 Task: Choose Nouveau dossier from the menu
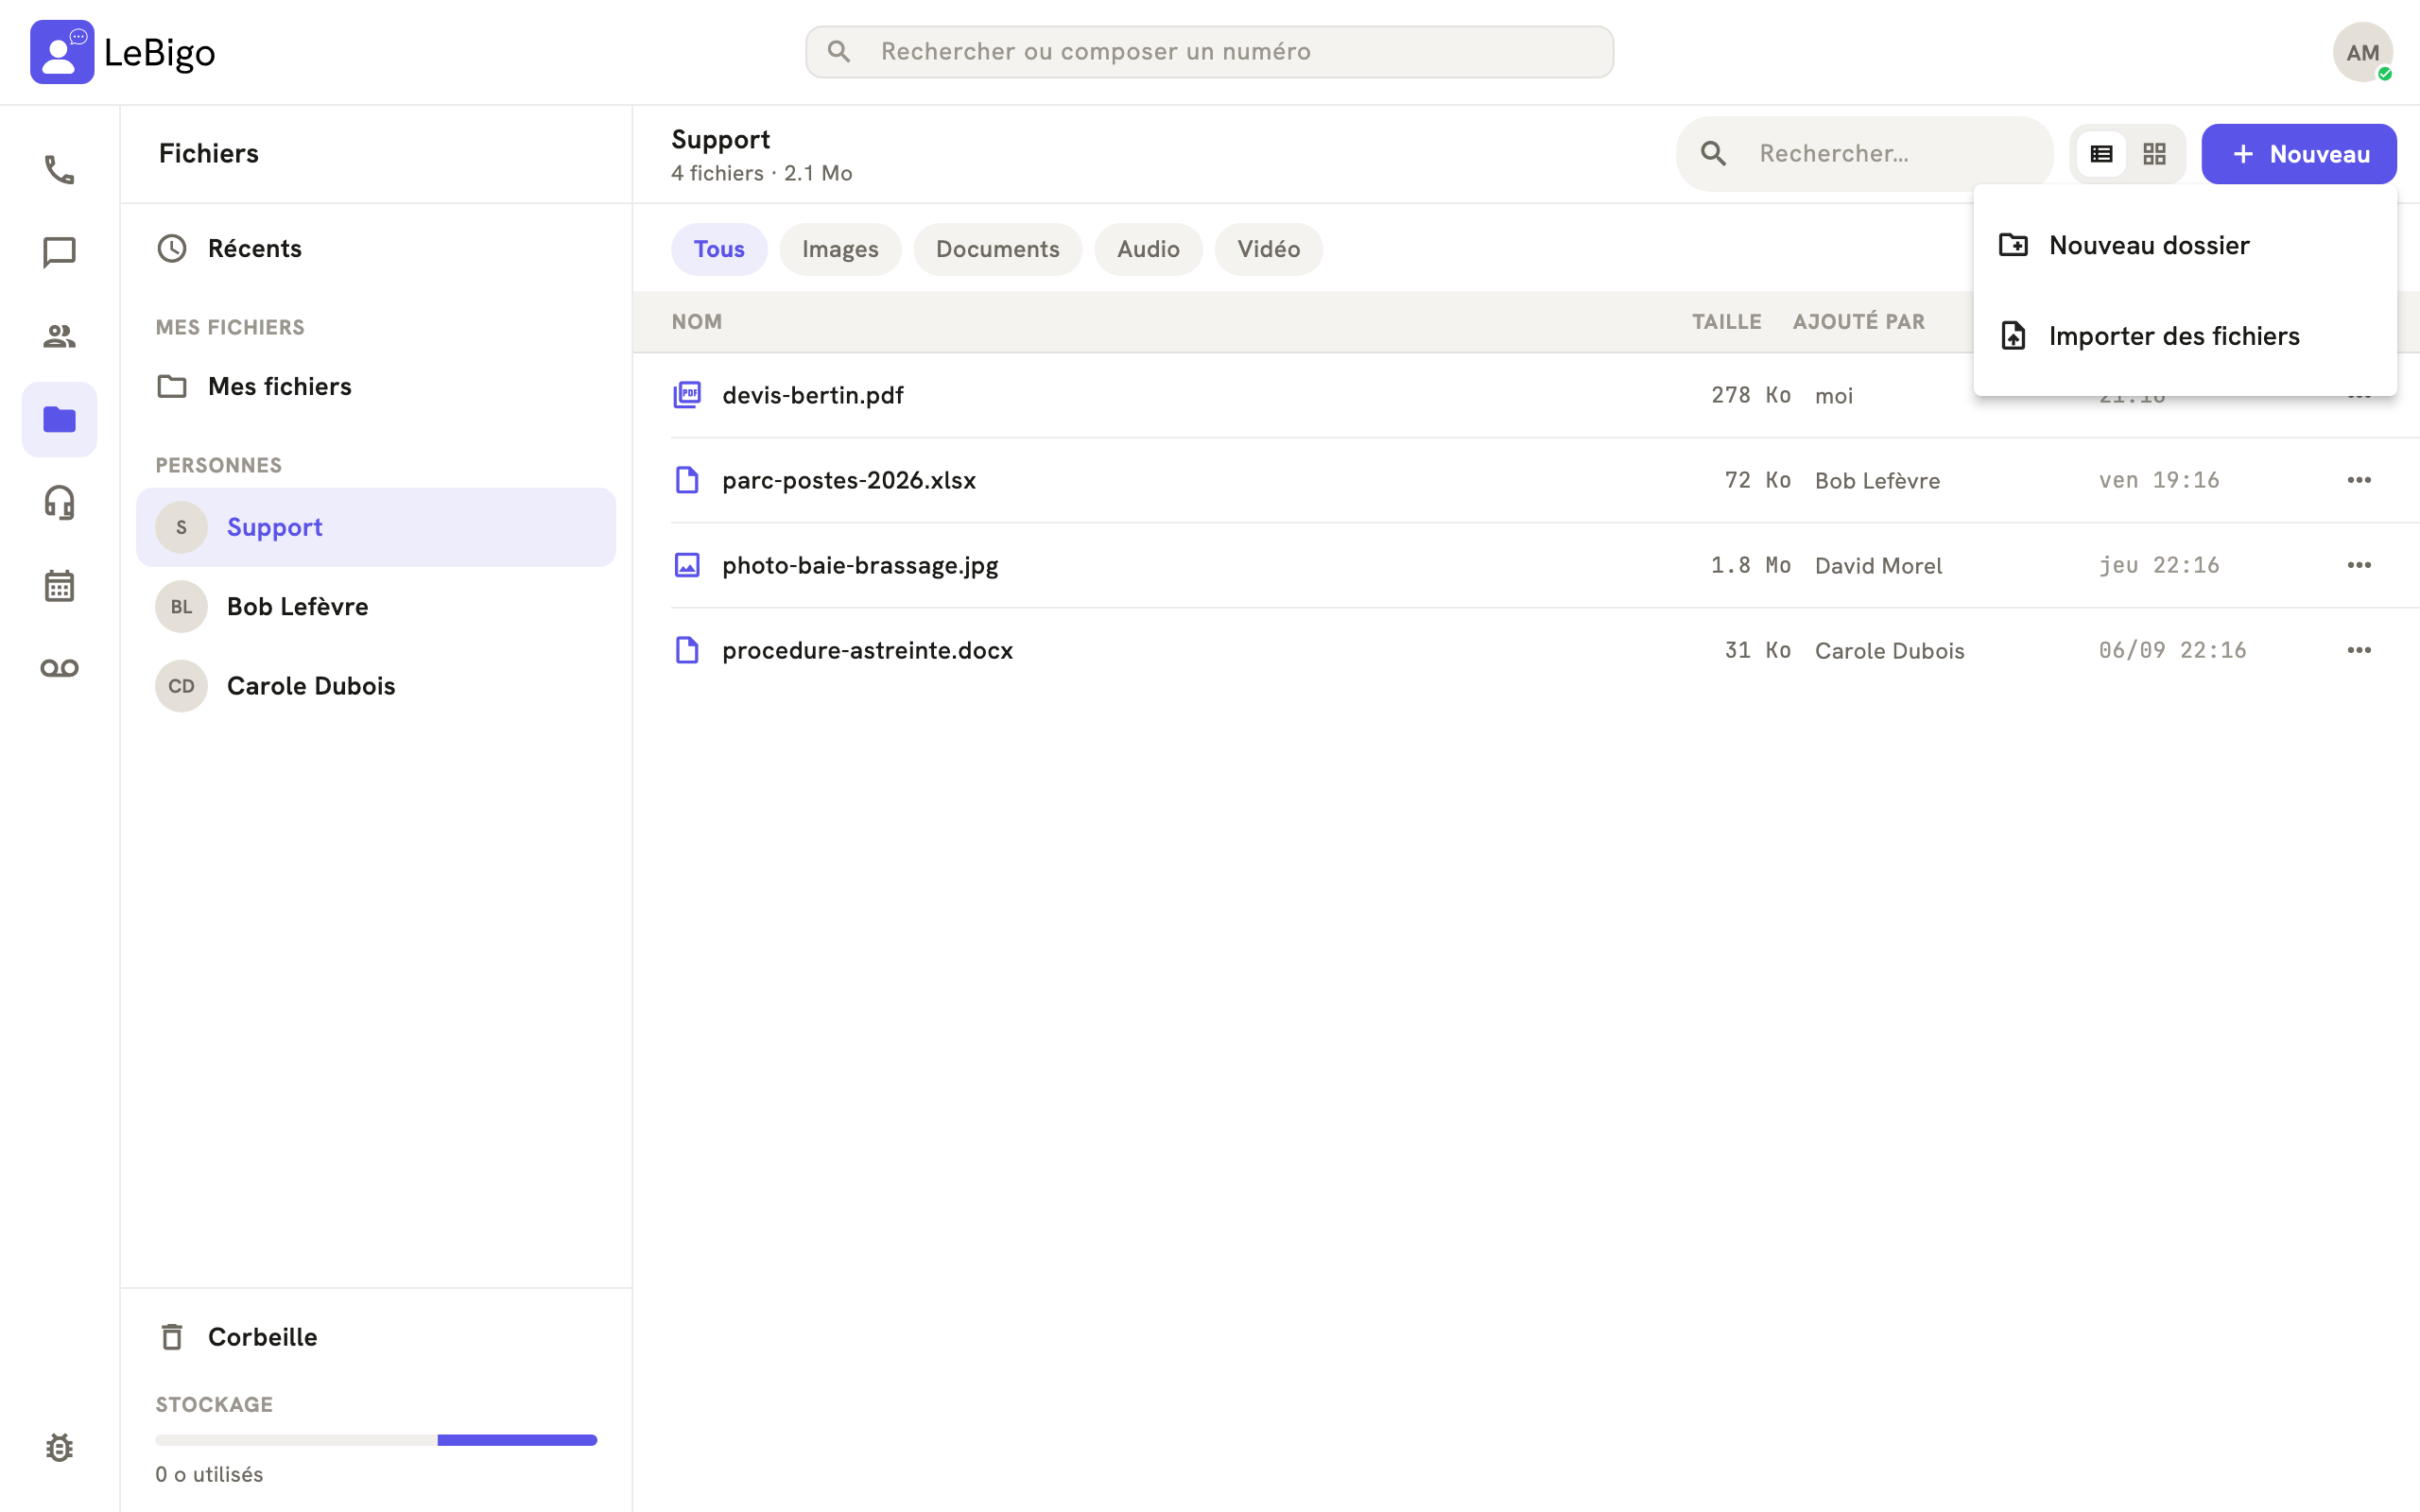pos(2185,245)
